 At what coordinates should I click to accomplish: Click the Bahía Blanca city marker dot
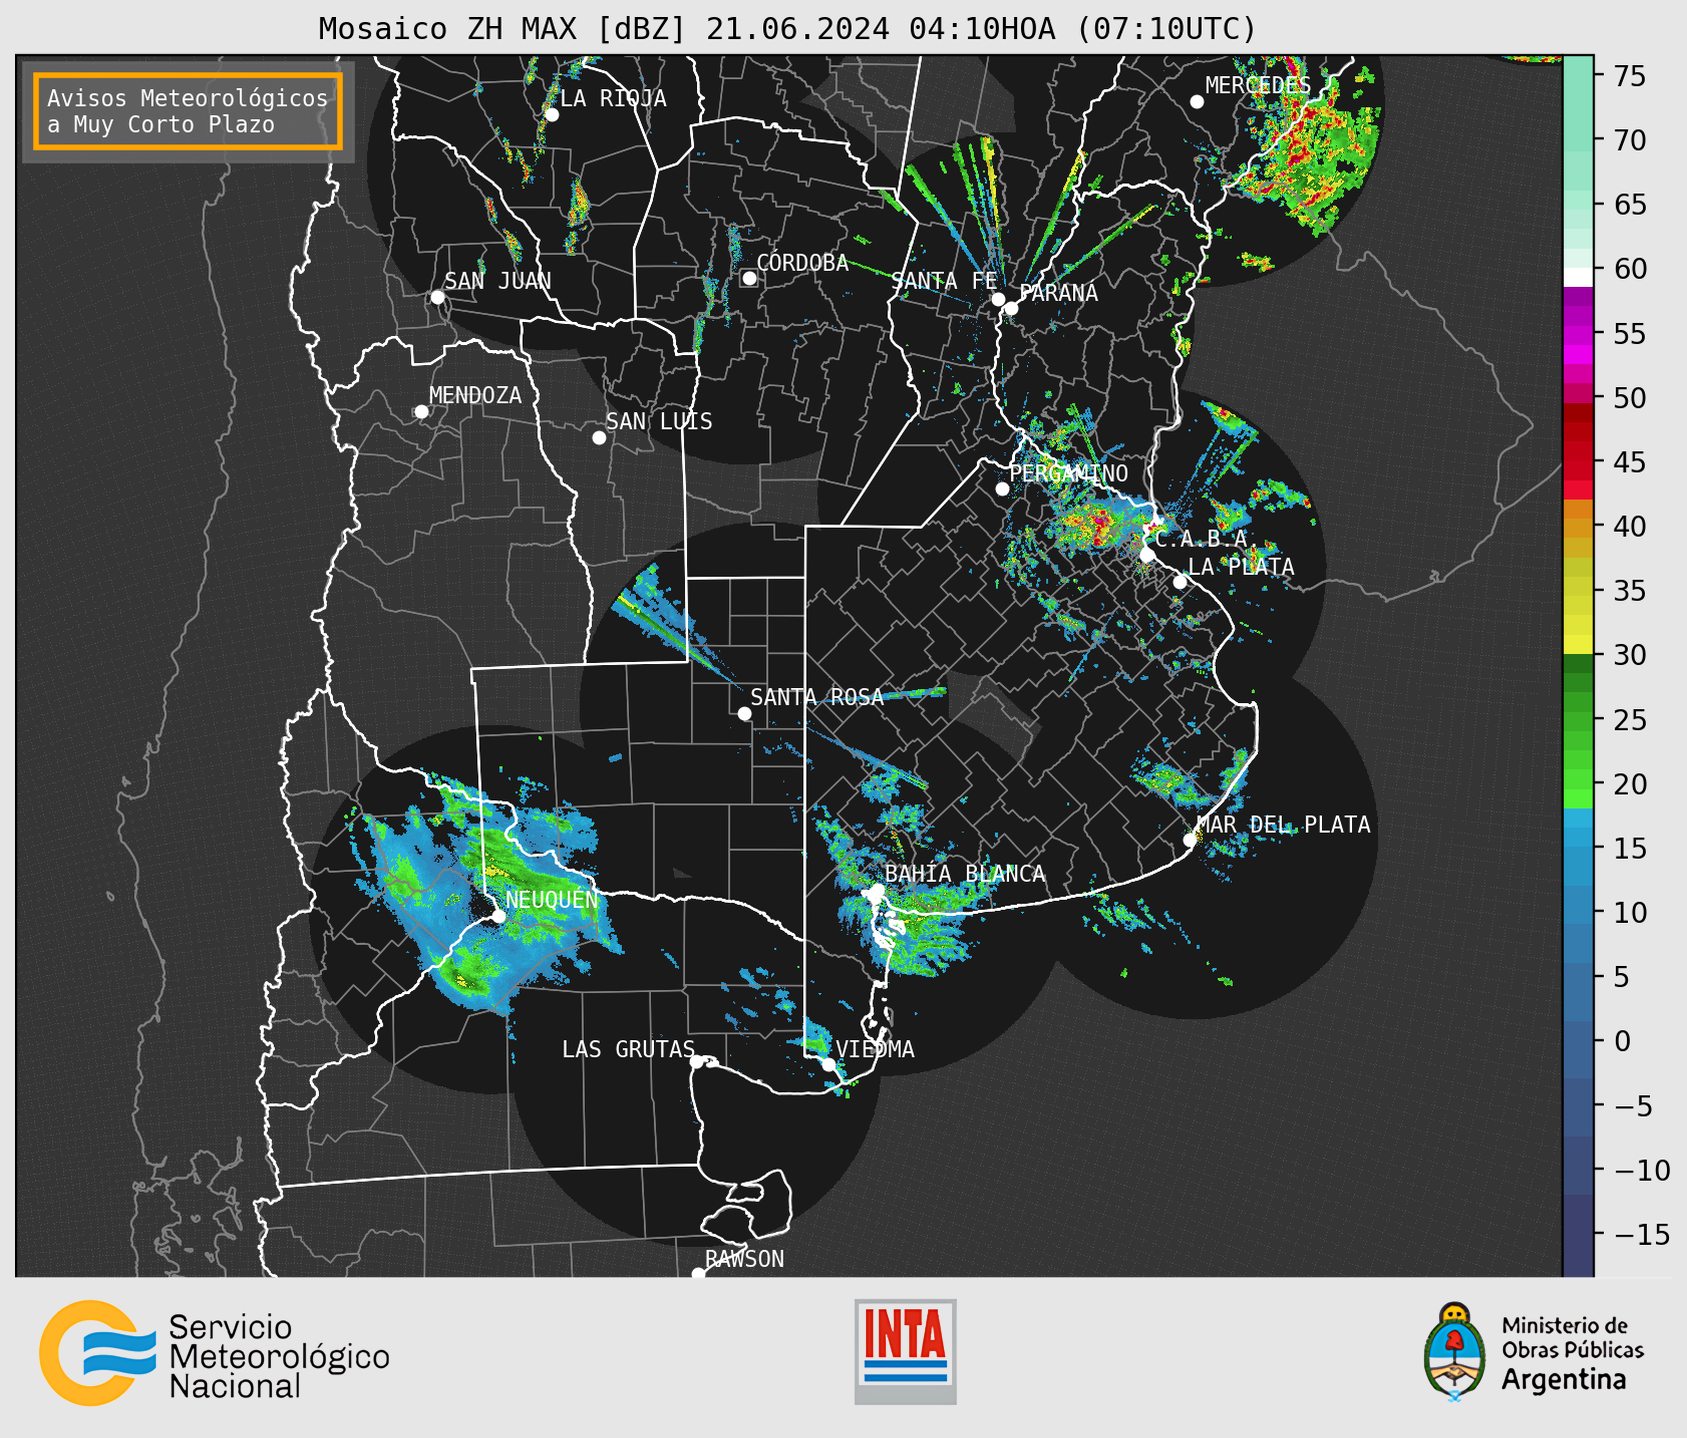point(877,890)
